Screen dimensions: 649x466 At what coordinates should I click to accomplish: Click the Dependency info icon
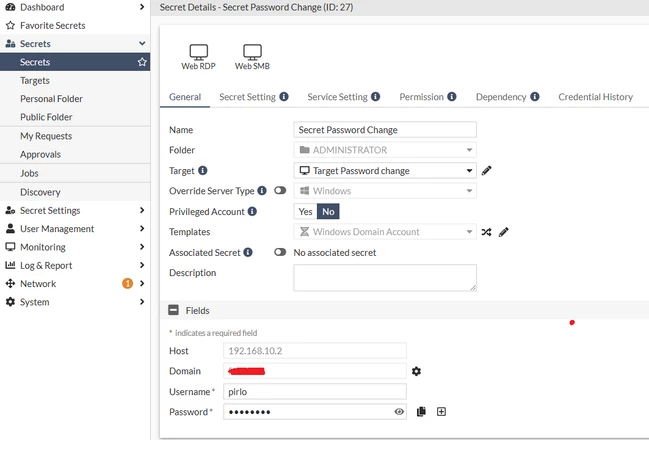(535, 96)
